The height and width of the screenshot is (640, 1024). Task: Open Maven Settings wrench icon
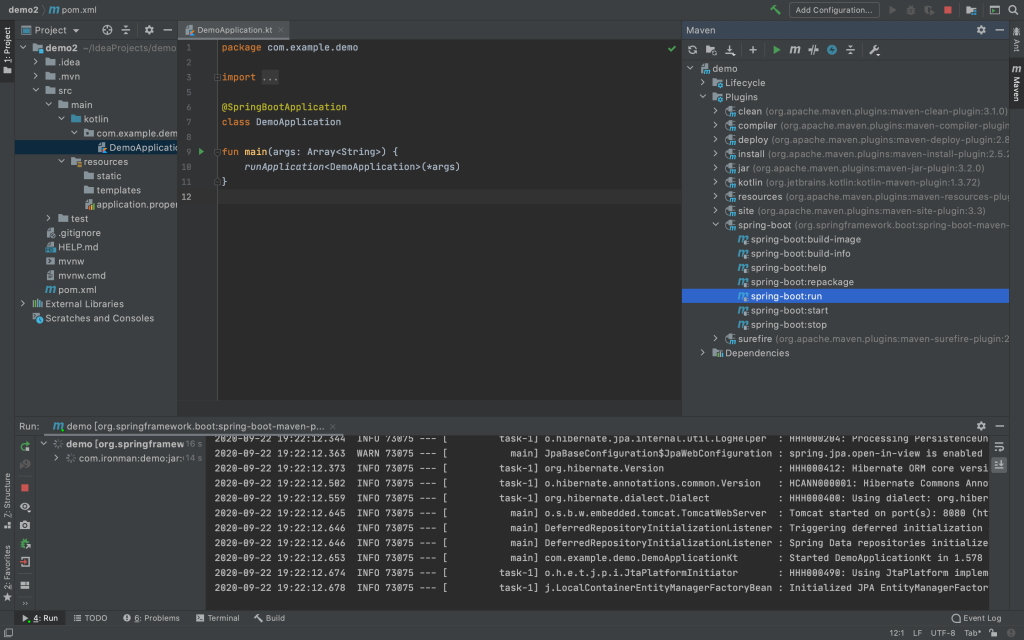(x=874, y=50)
